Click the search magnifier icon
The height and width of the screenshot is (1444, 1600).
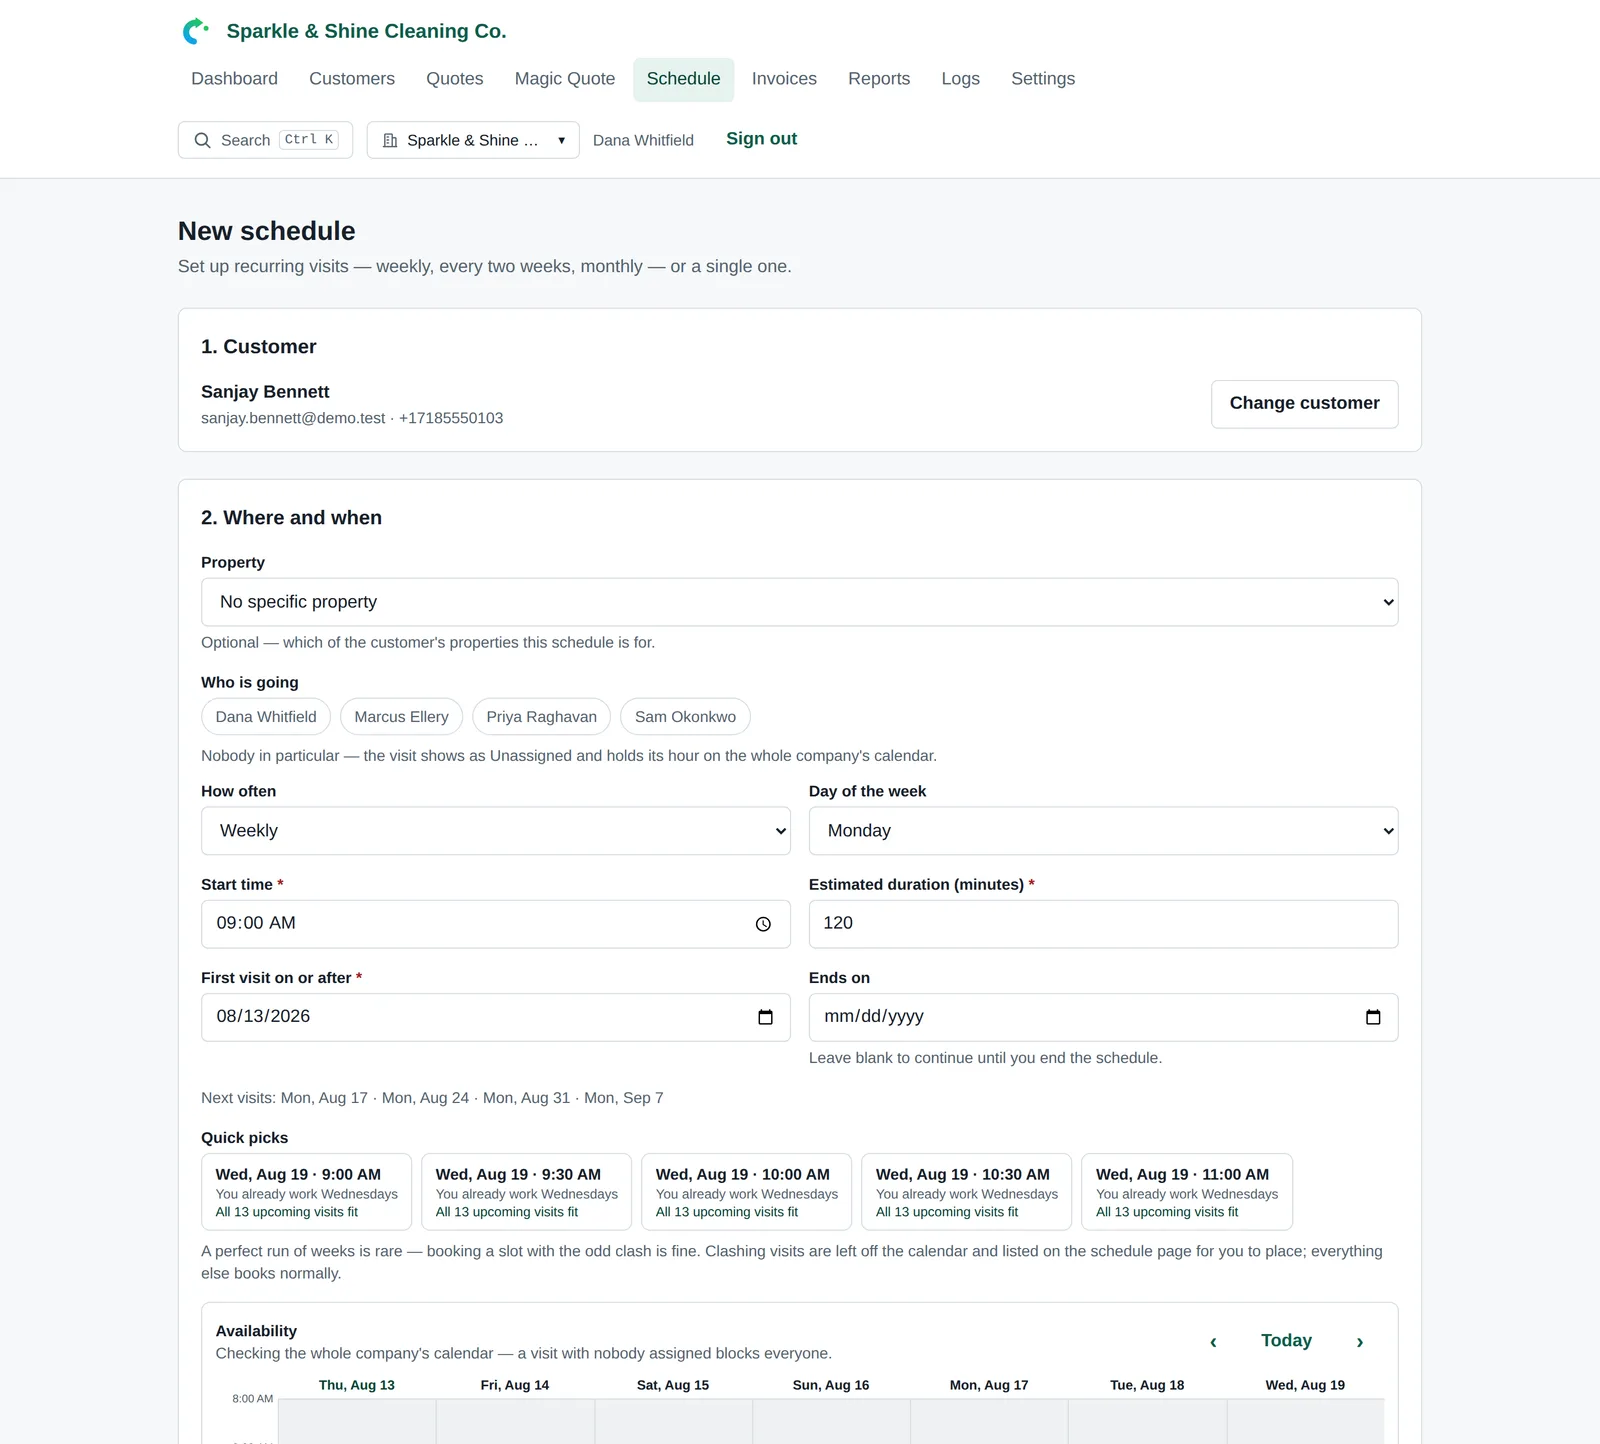(202, 140)
